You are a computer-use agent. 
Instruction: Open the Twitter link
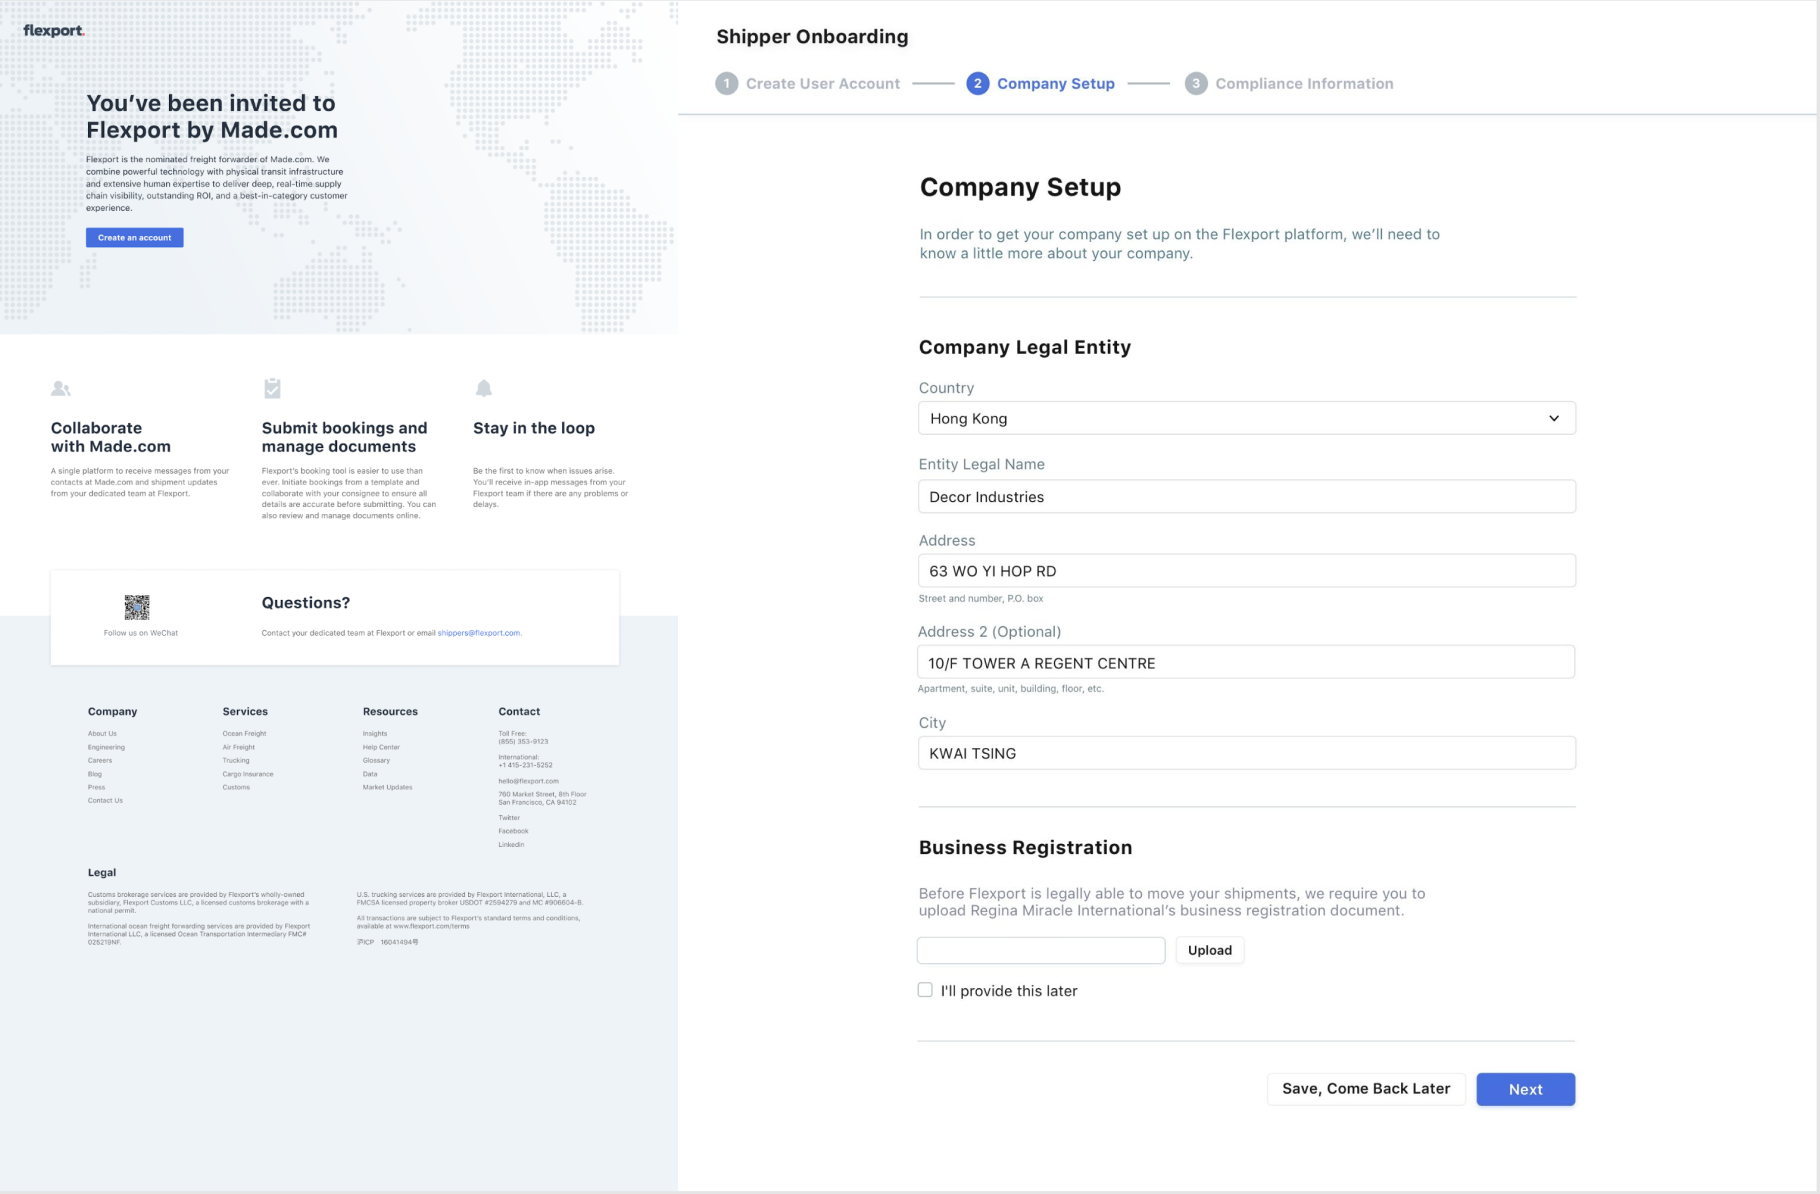pos(509,818)
